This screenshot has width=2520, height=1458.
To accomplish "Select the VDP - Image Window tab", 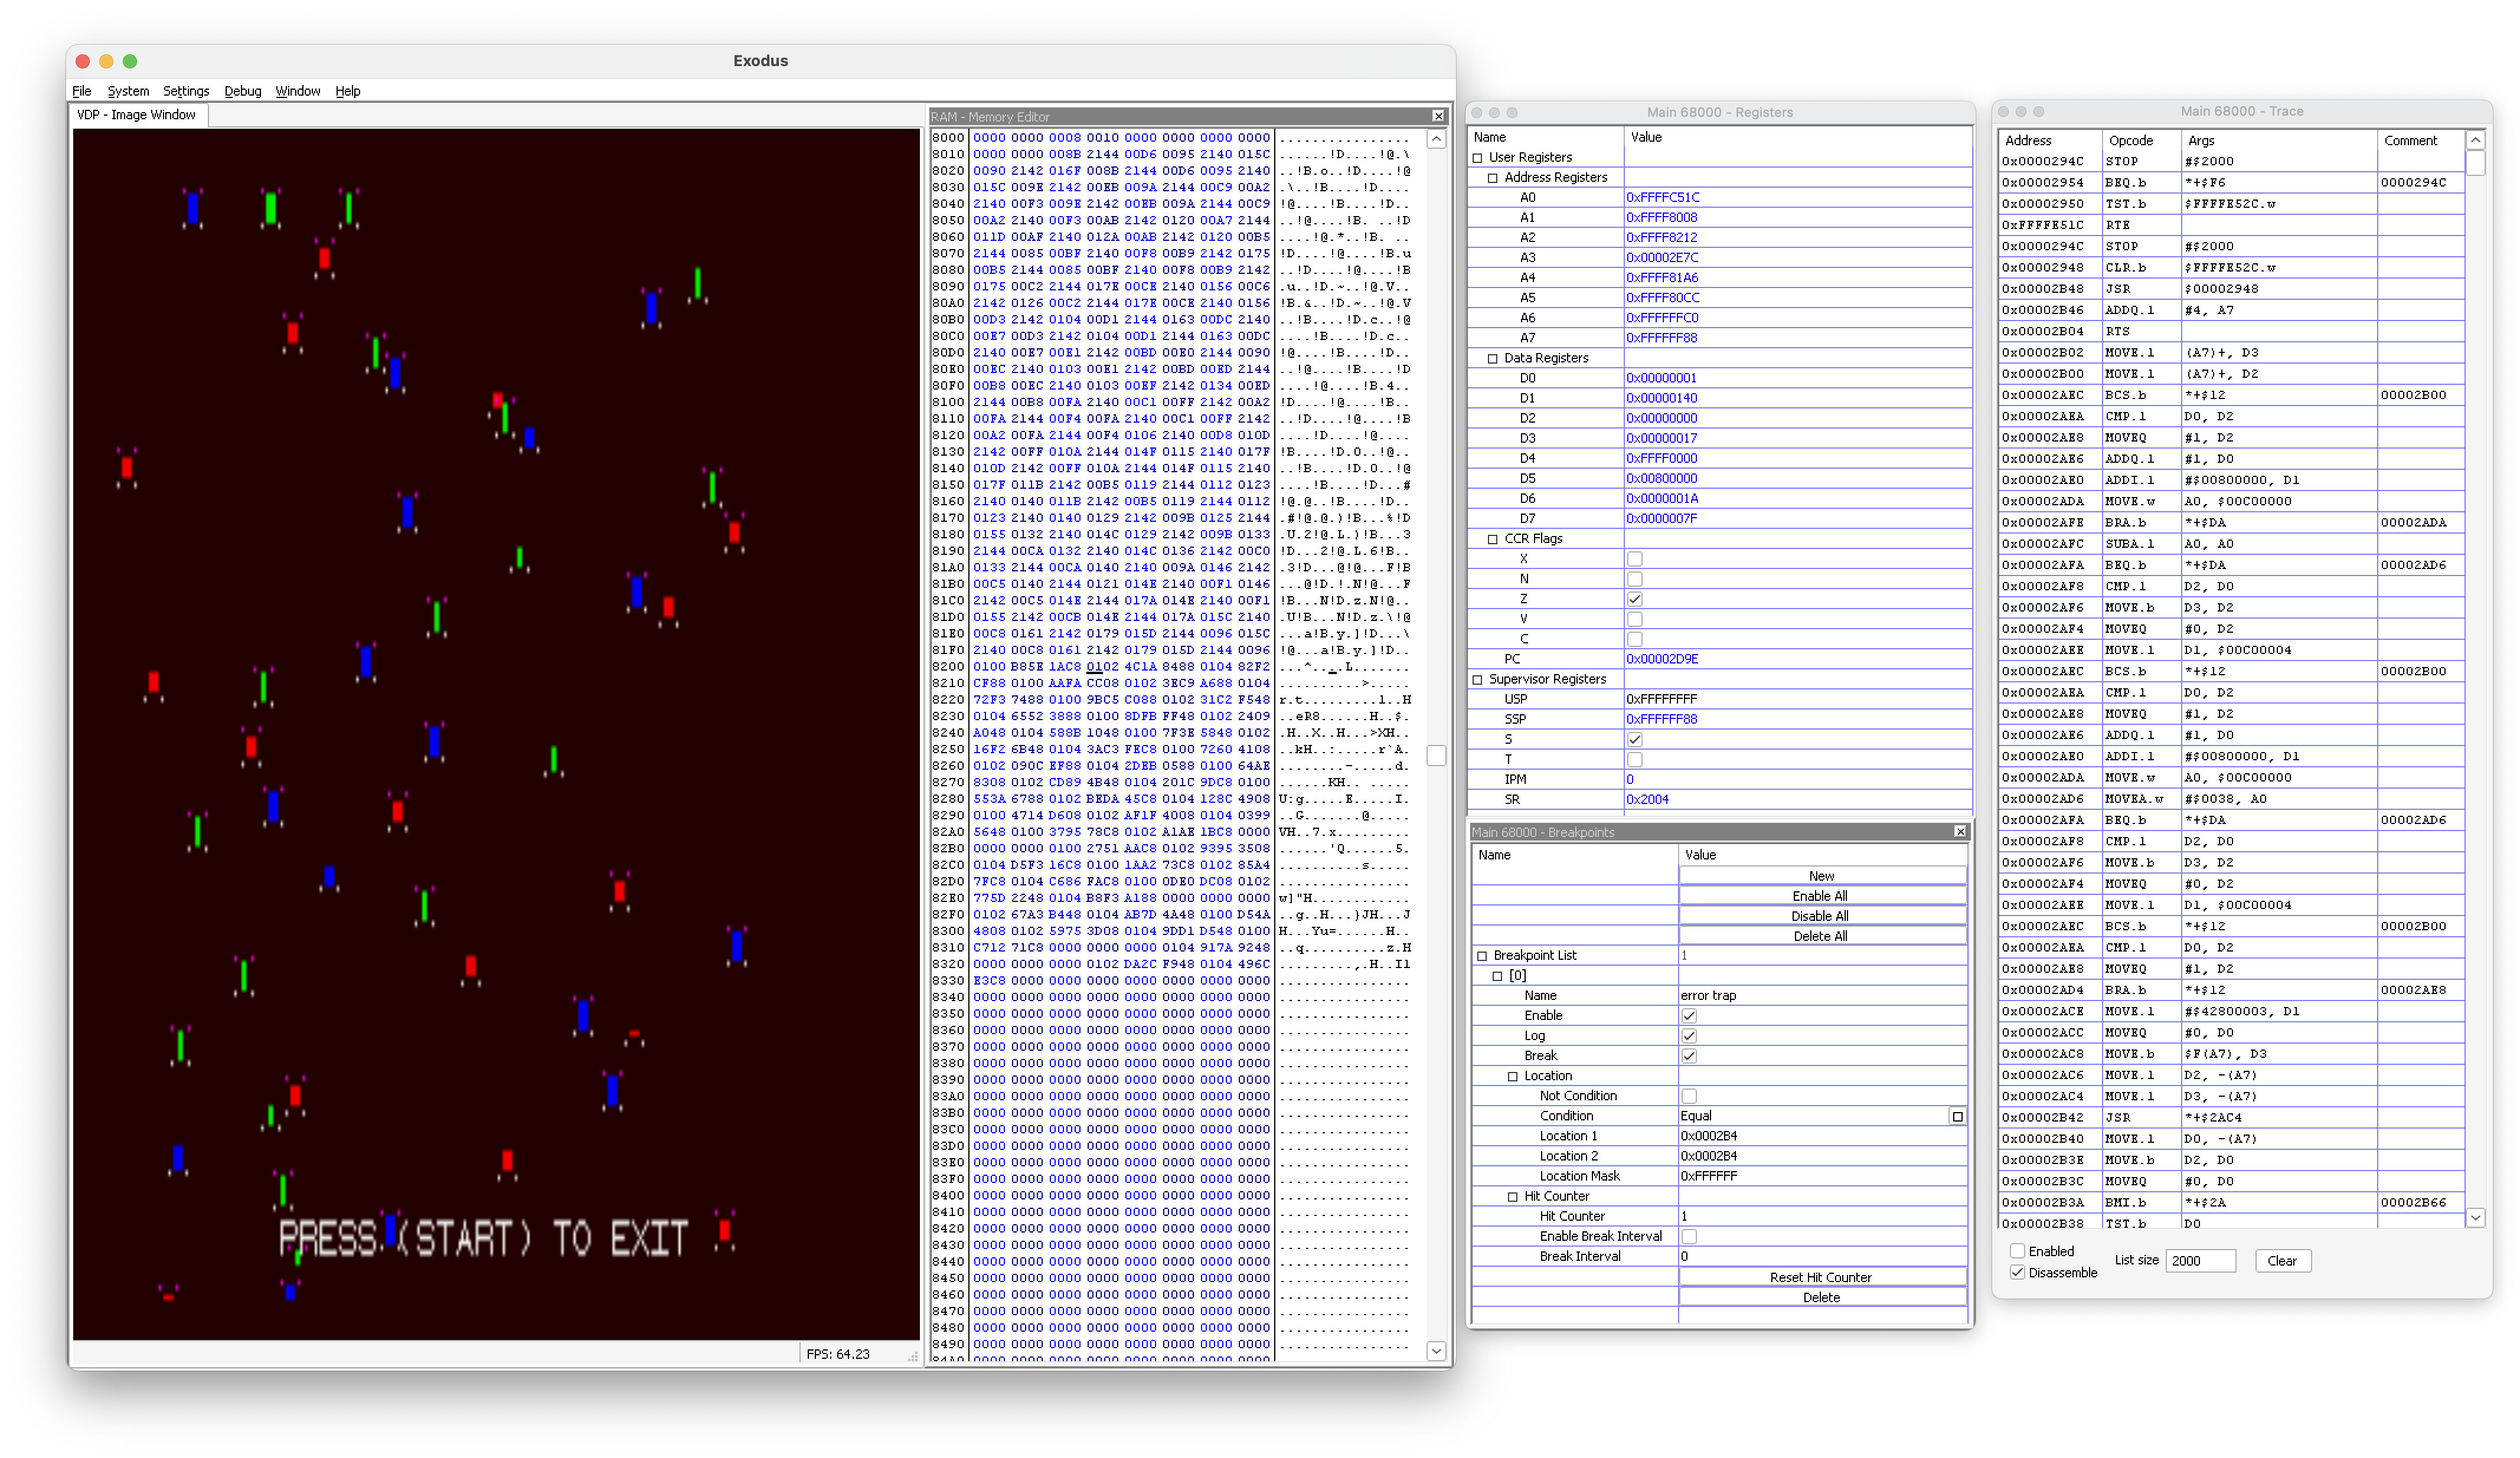I will (137, 115).
